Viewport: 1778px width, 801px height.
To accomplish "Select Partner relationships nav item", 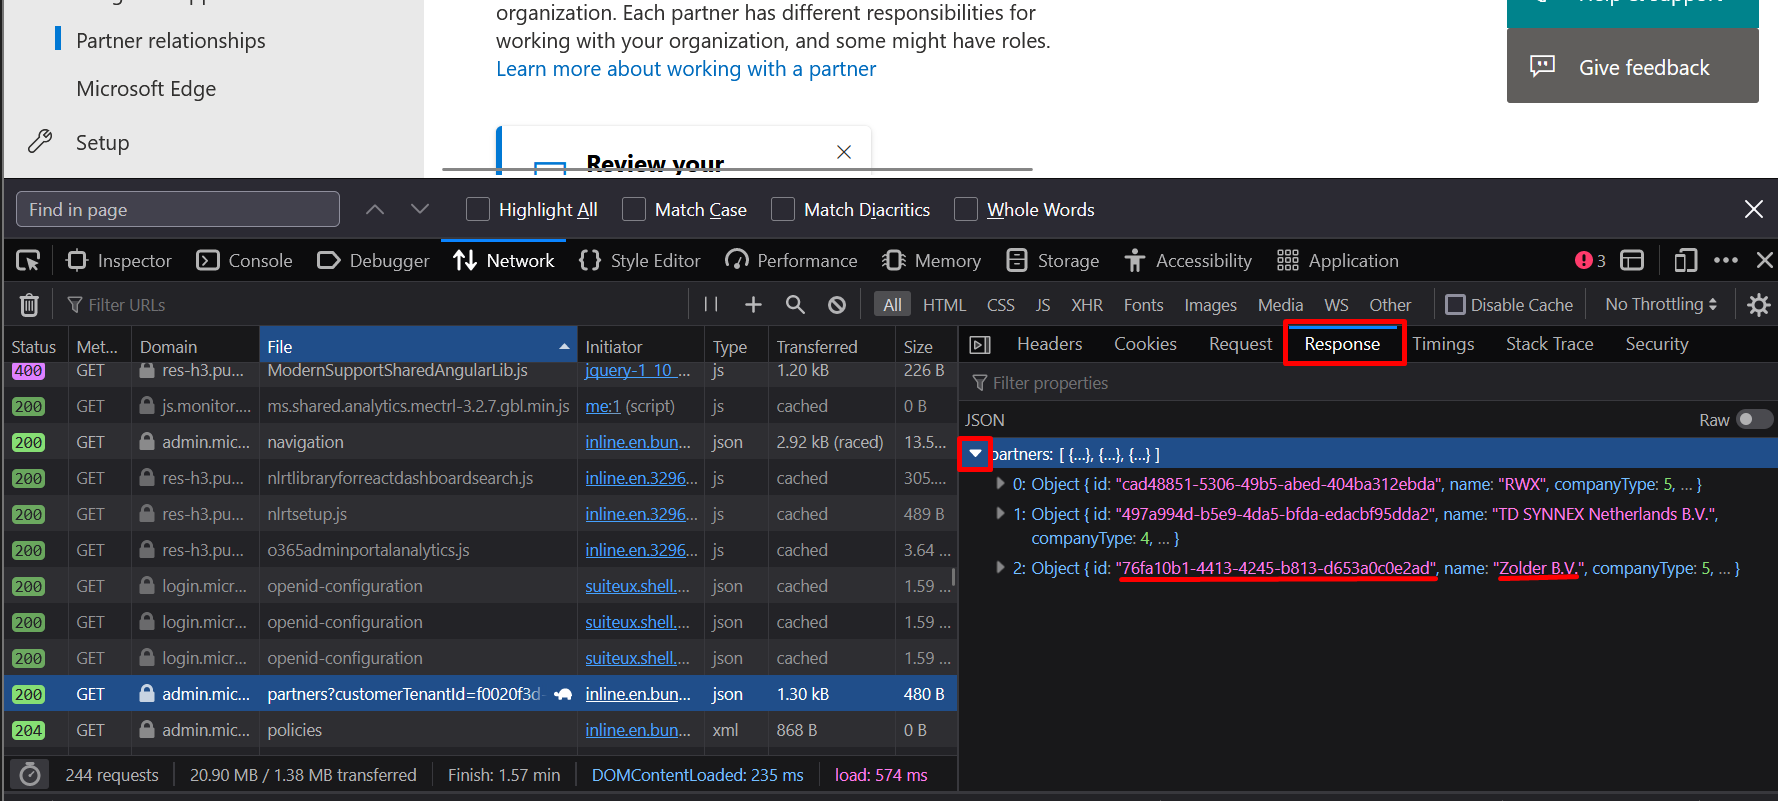I will pos(171,41).
